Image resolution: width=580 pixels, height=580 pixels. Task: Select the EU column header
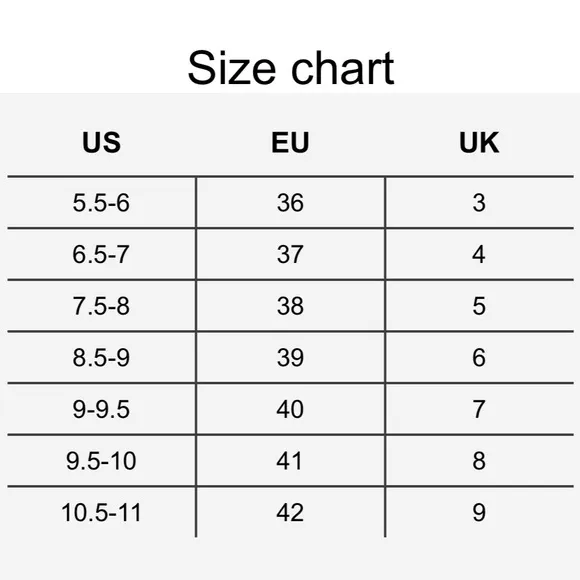click(290, 142)
